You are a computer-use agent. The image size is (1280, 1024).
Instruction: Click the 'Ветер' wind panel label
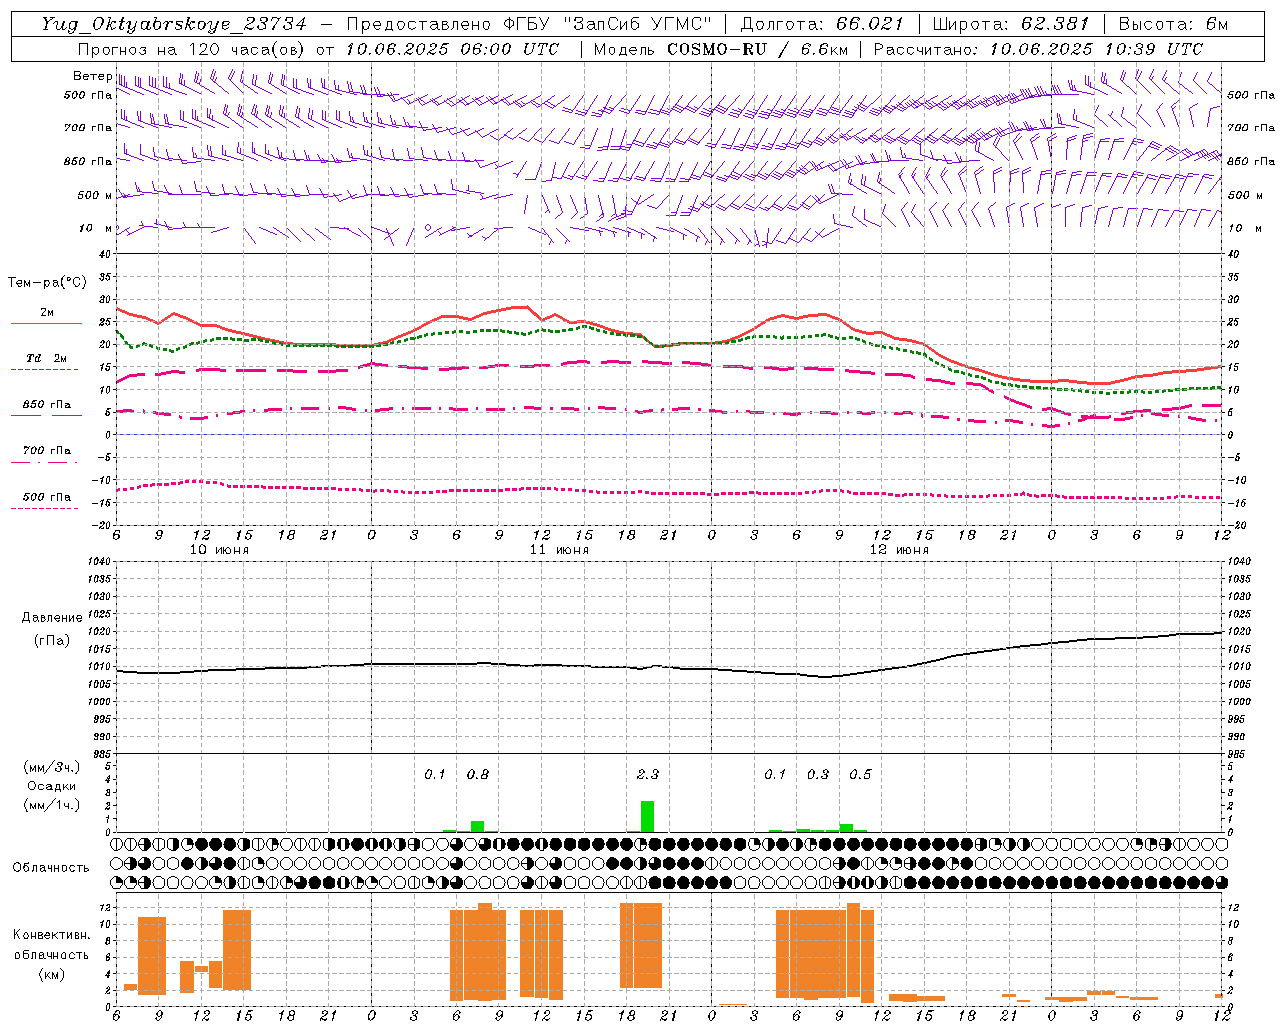[x=93, y=76]
